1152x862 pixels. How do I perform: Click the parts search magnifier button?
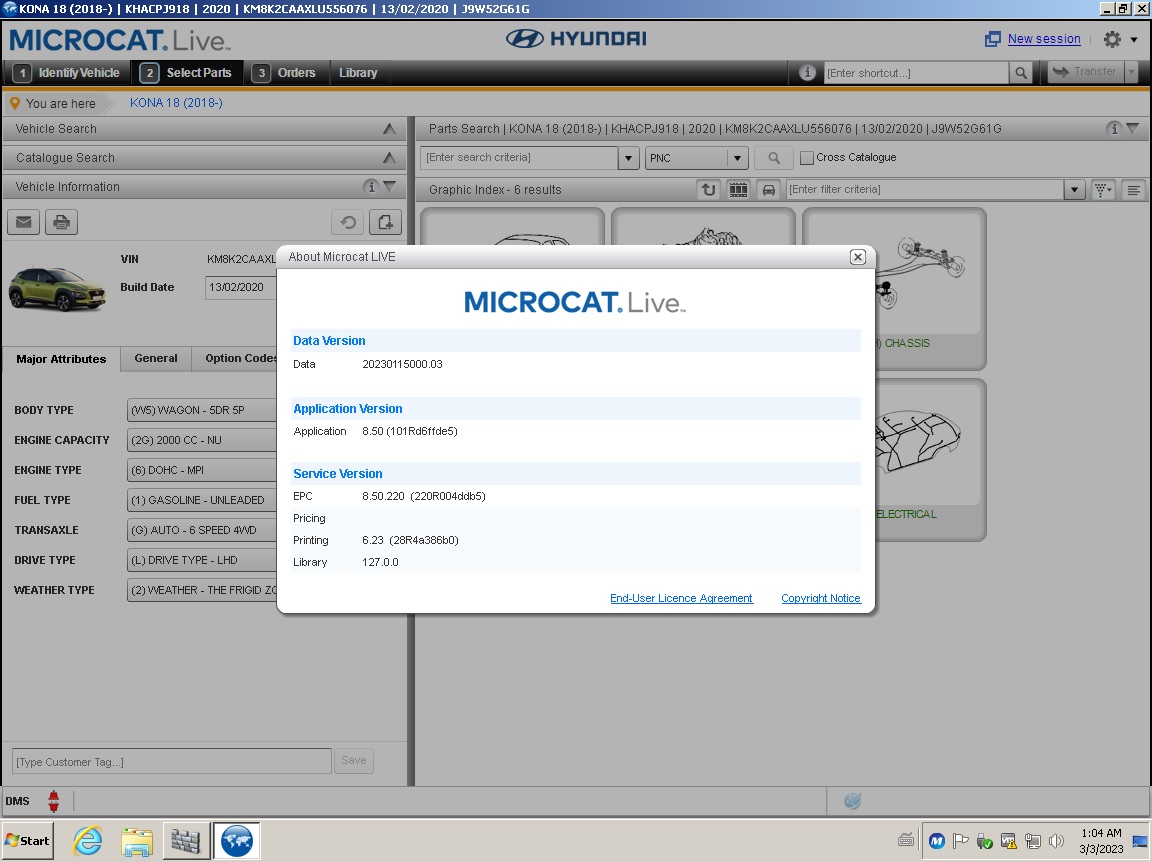(x=774, y=158)
